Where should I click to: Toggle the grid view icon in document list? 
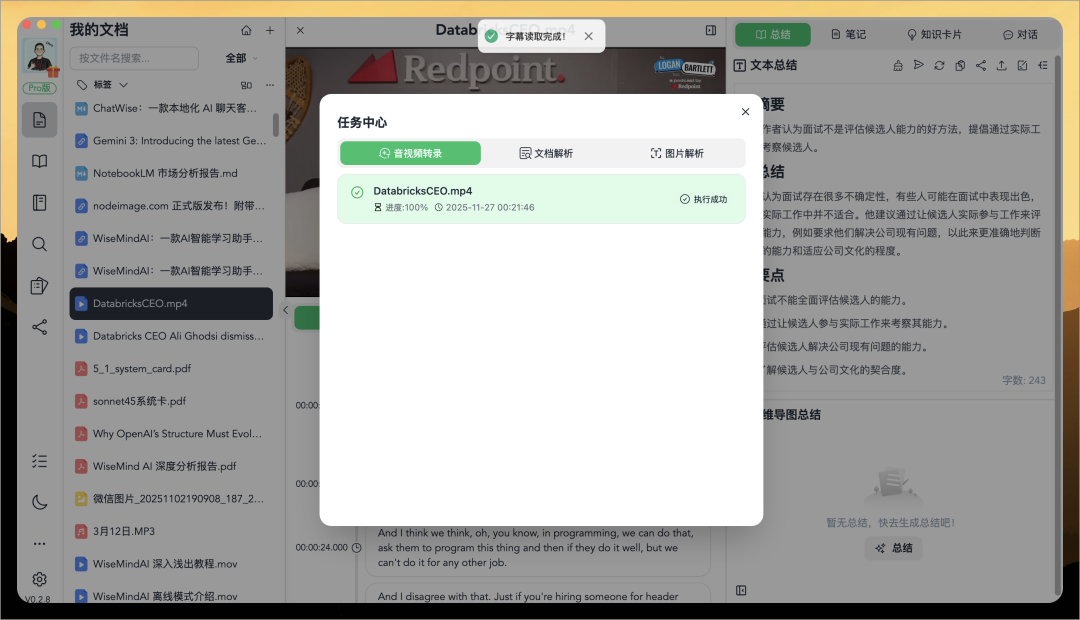click(x=246, y=85)
